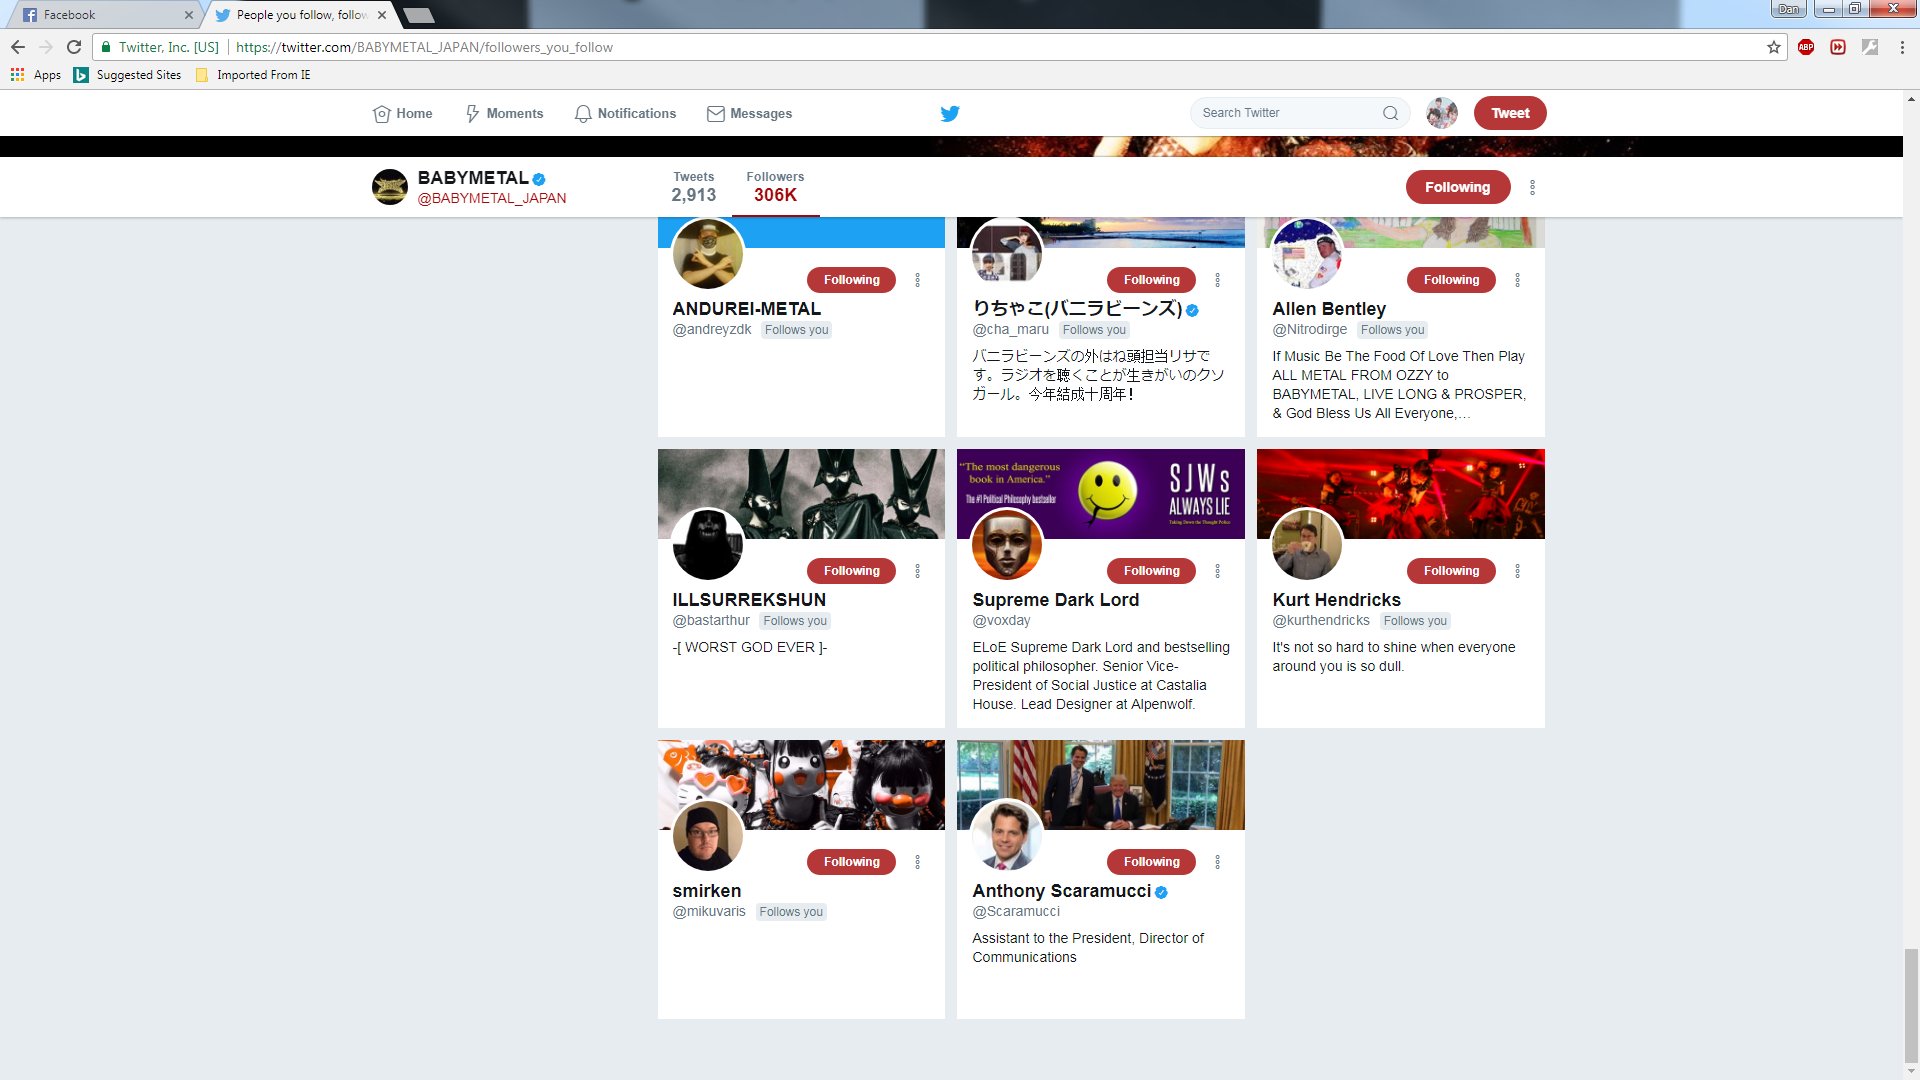Open the Notifications bell

point(583,114)
